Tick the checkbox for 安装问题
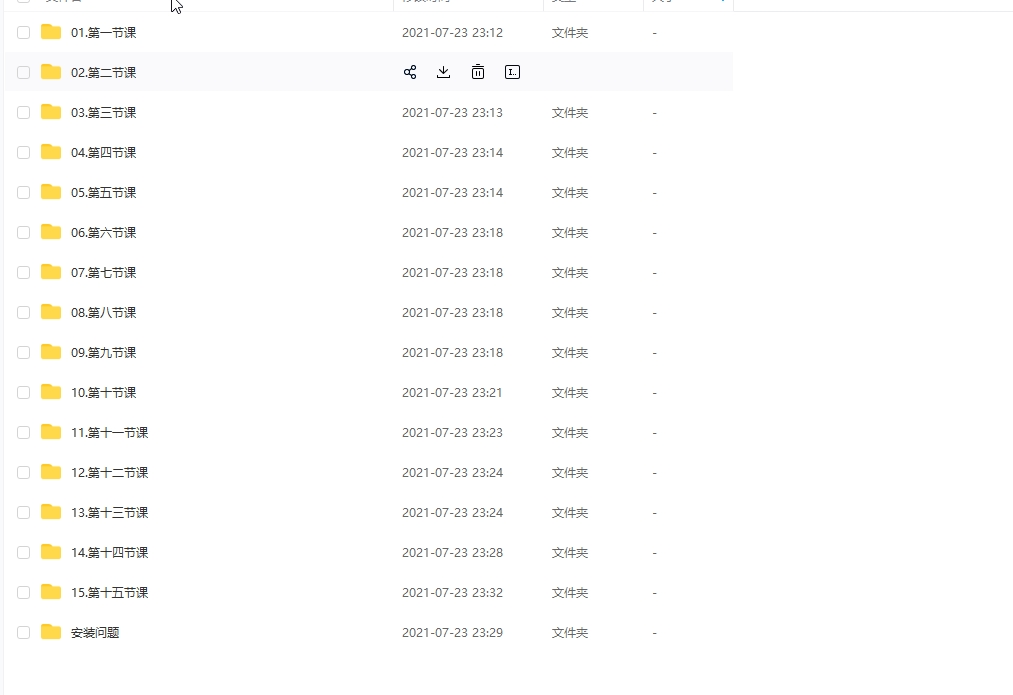1013x695 pixels. tap(23, 633)
